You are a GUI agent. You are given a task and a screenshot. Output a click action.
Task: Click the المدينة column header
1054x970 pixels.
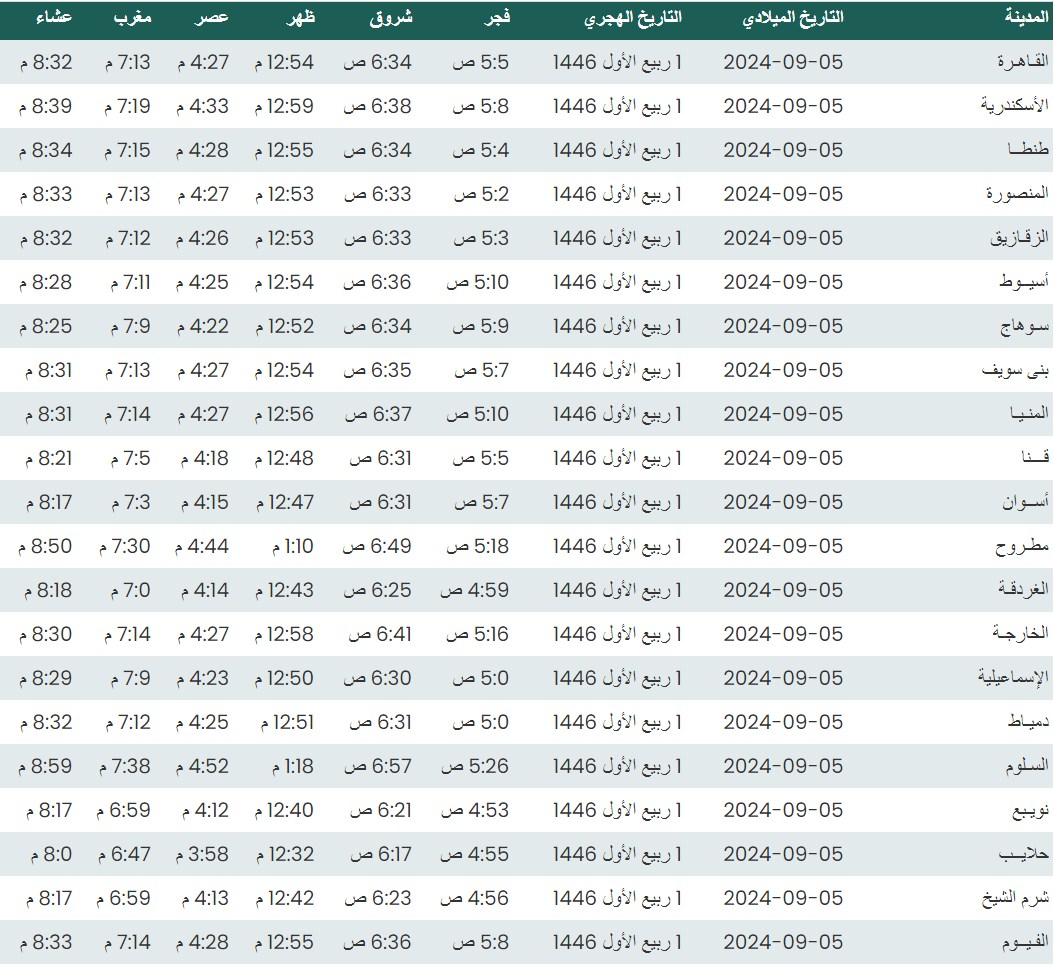point(1024,18)
